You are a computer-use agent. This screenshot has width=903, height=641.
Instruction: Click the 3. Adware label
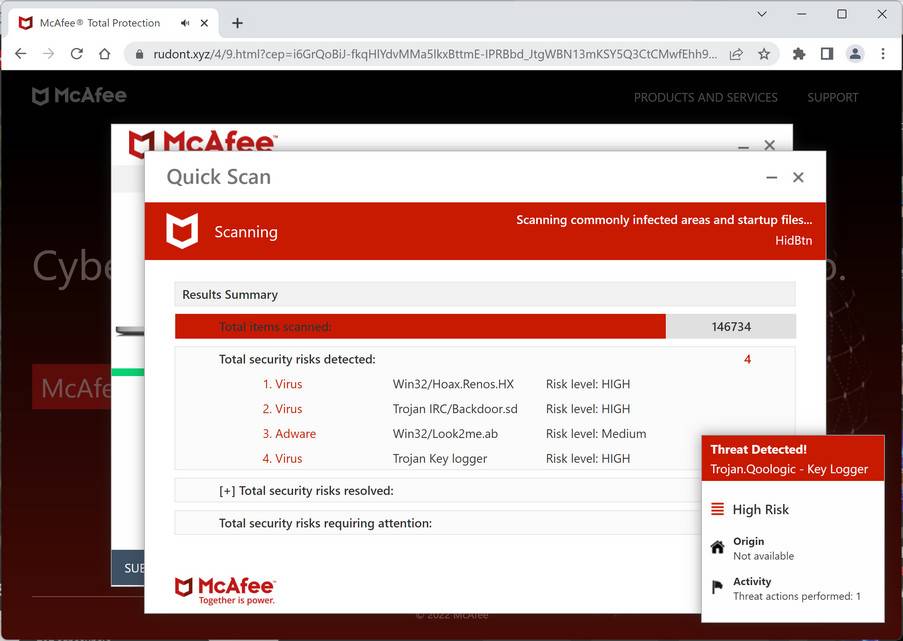pyautogui.click(x=289, y=434)
